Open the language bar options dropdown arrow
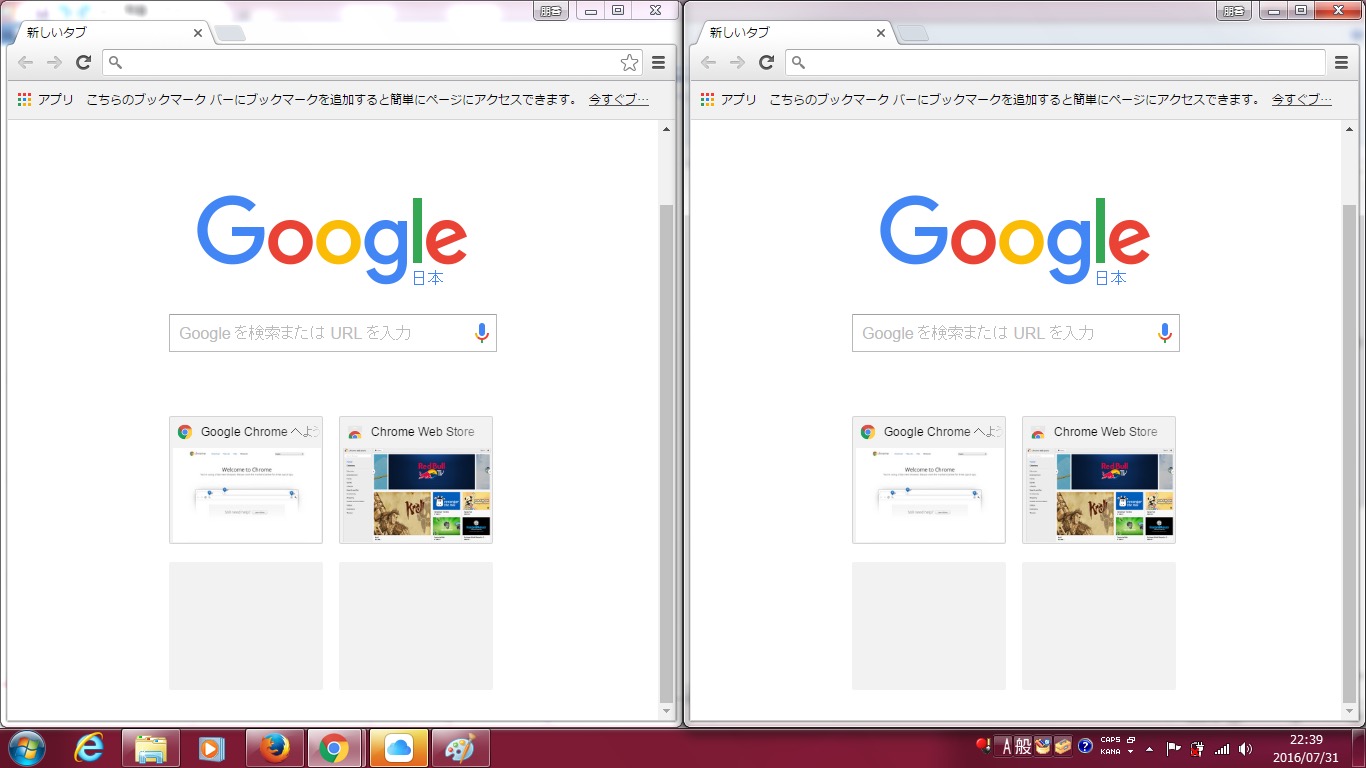This screenshot has height=768, width=1366. (x=1130, y=751)
